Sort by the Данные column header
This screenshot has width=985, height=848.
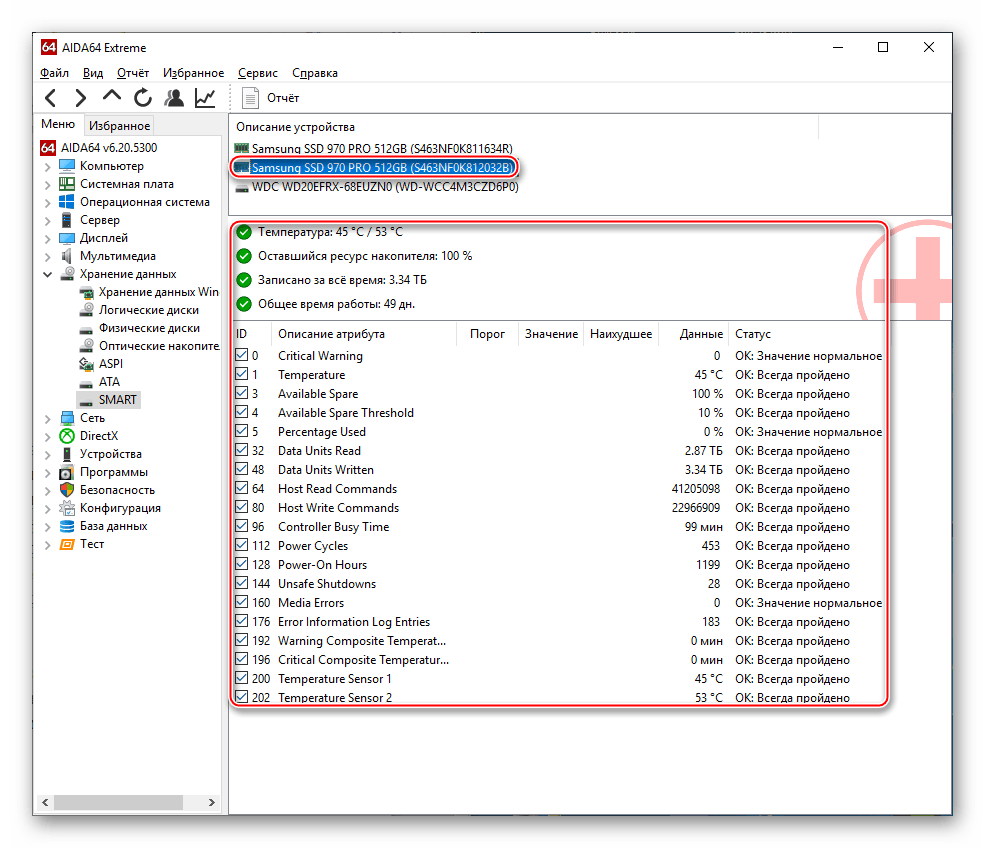(x=700, y=334)
